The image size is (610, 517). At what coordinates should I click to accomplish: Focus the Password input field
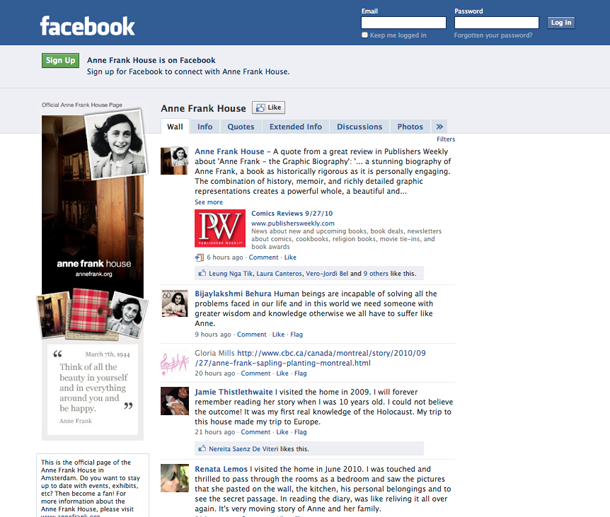pyautogui.click(x=496, y=22)
